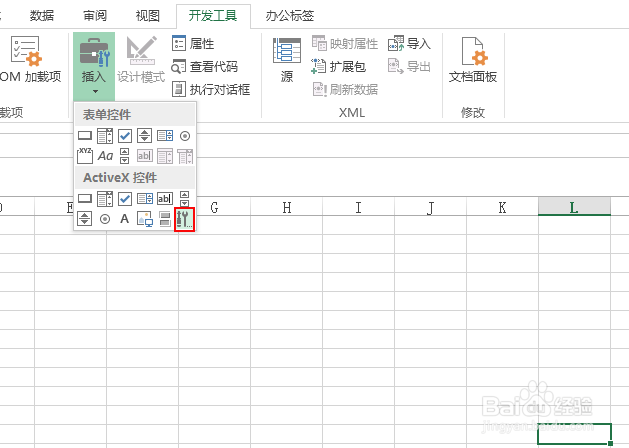Open 属性 (Properties)
The image size is (629, 448).
click(x=193, y=43)
